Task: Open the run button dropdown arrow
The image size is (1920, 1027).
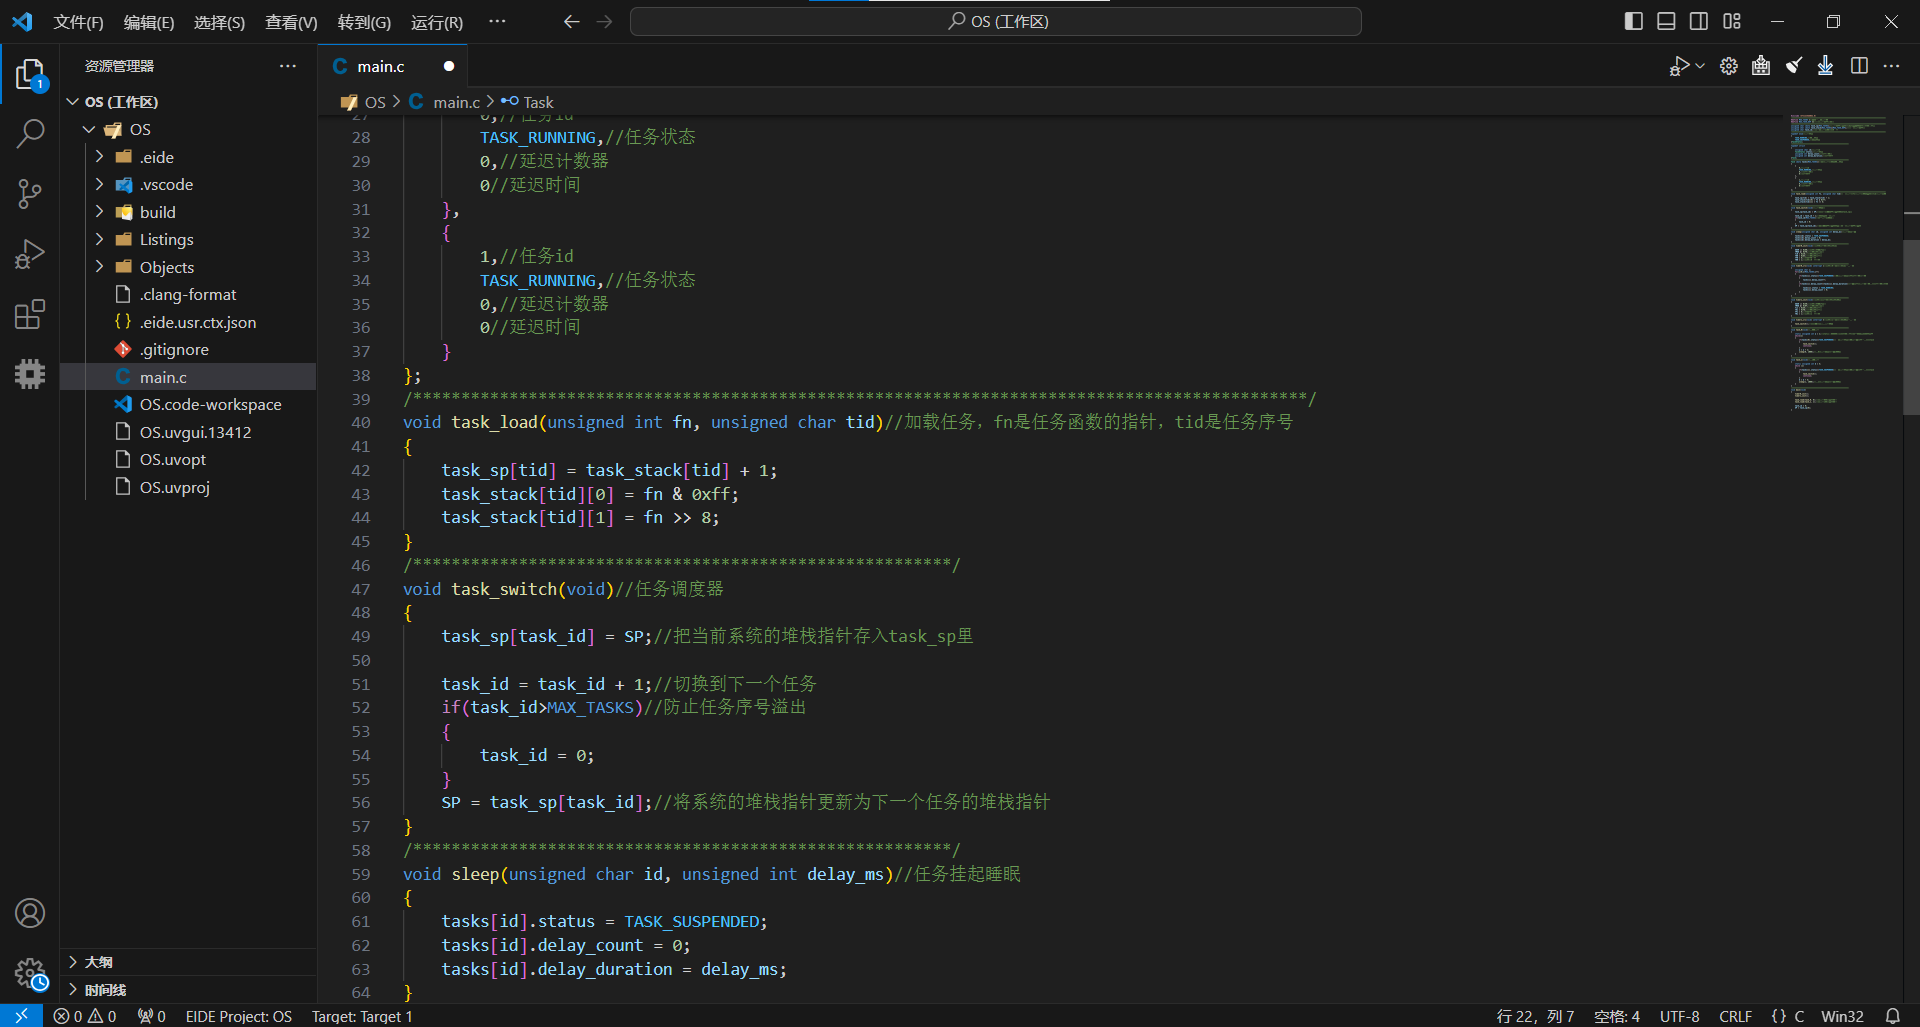Action: 1700,66
